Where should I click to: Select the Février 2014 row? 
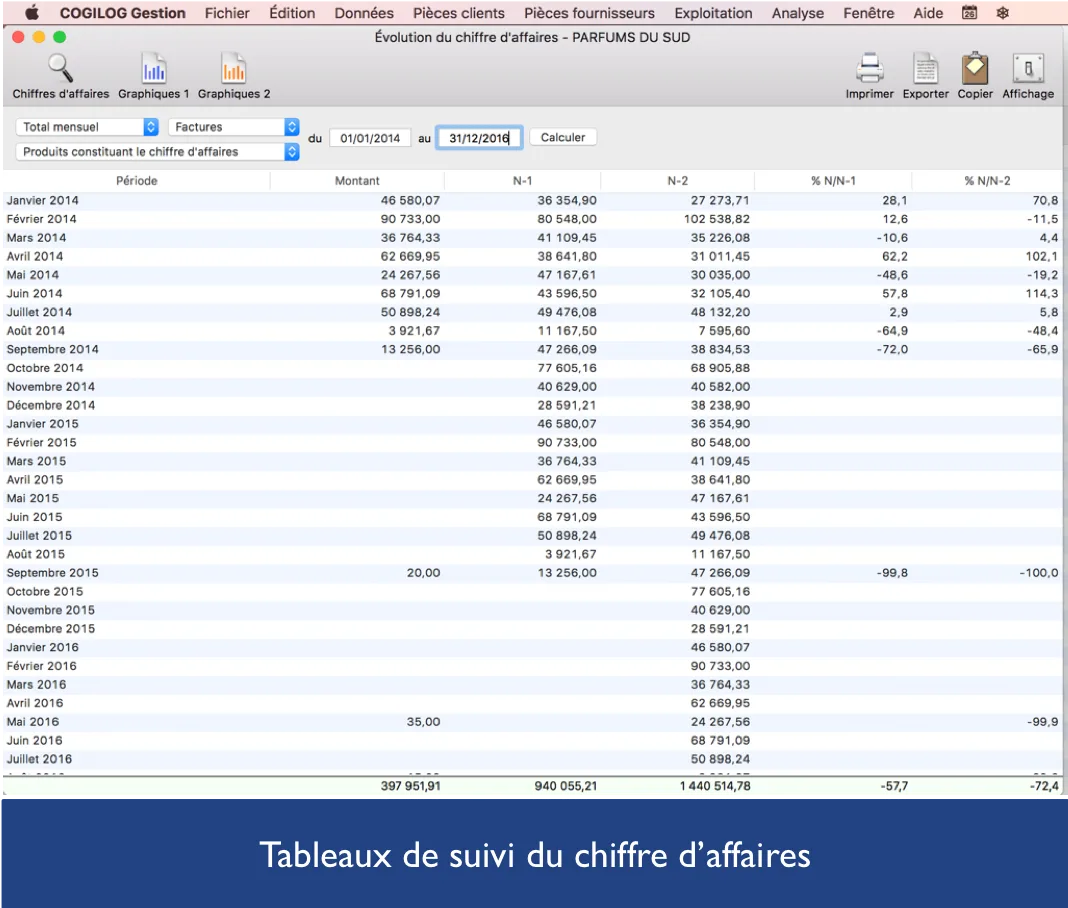533,219
